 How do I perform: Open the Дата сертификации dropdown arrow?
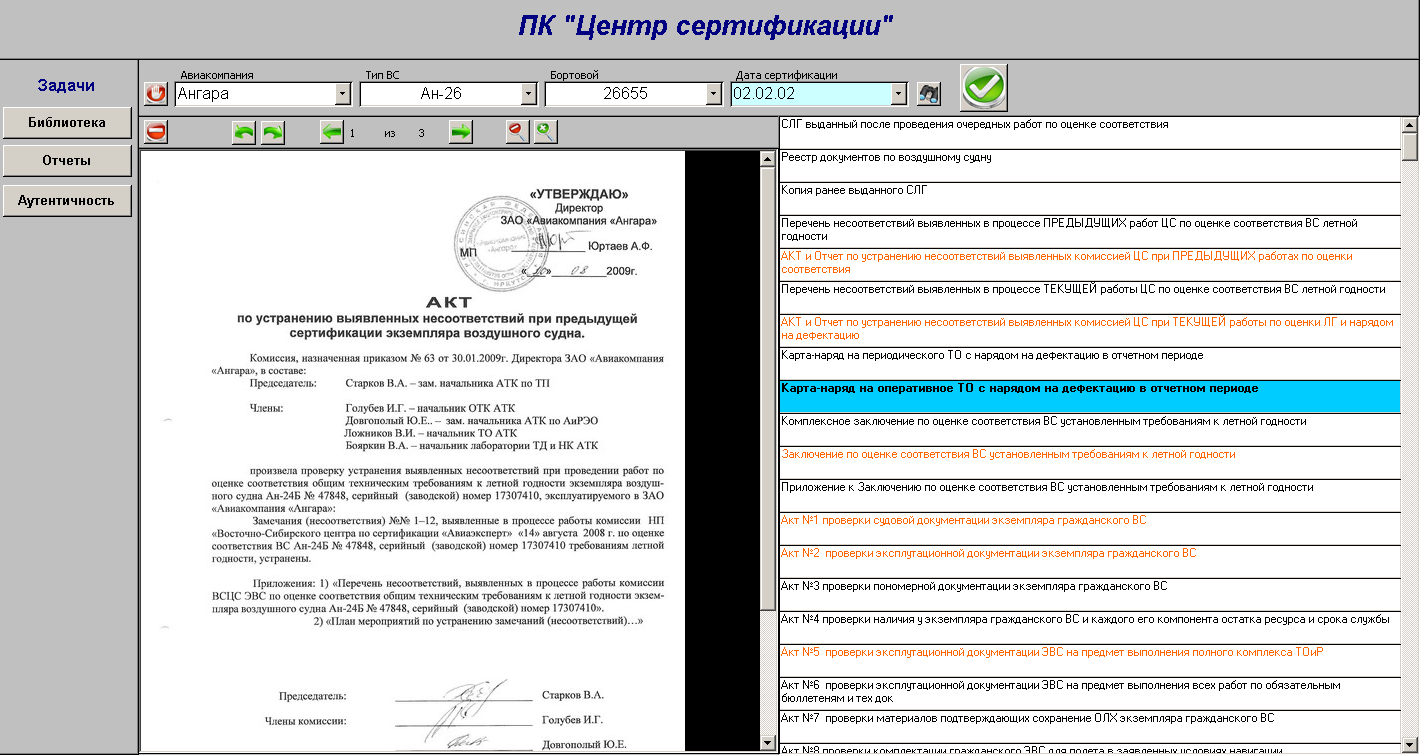(898, 94)
